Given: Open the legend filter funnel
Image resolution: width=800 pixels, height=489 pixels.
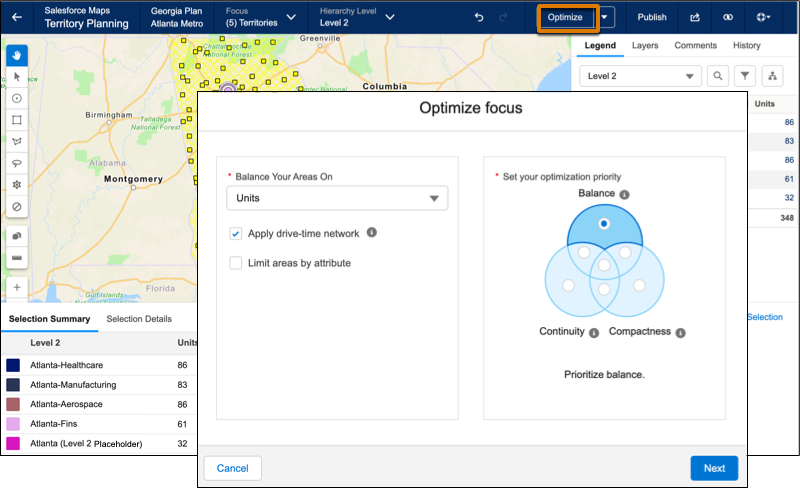Looking at the screenshot, I should point(745,76).
